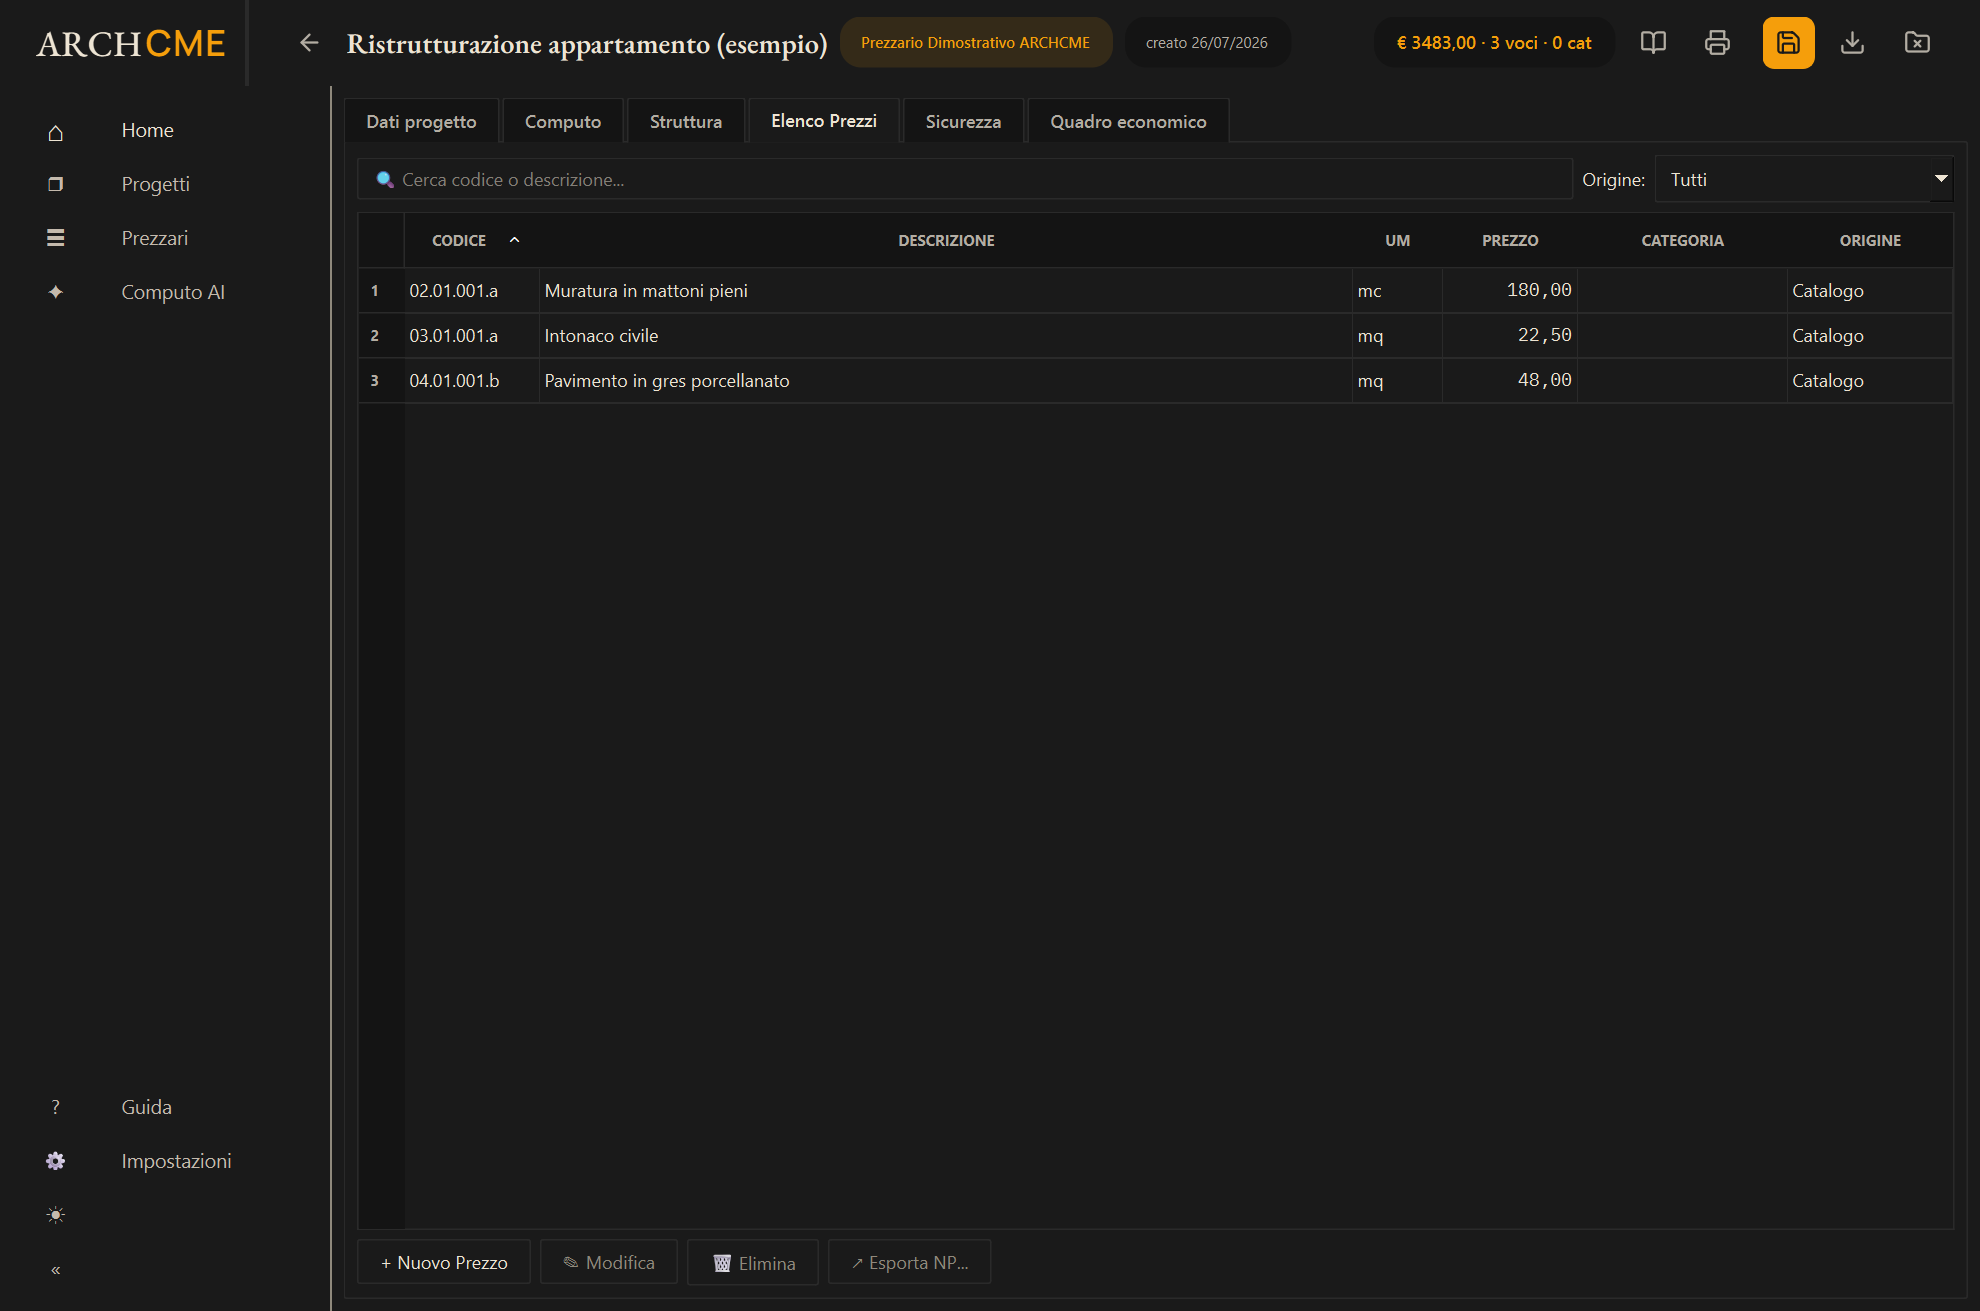Click the download icon in header
Viewport: 1980px width, 1311px height.
pyautogui.click(x=1852, y=43)
